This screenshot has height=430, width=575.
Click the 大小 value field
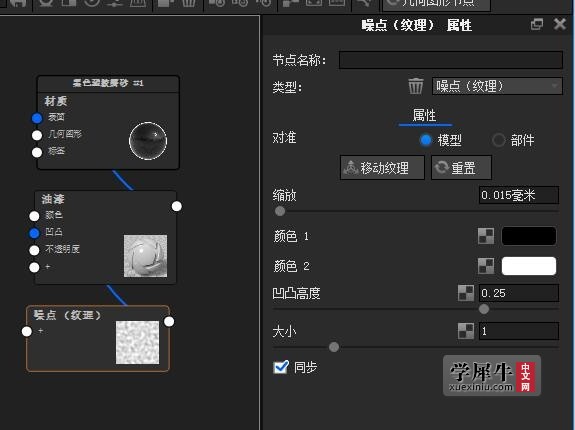click(x=519, y=331)
